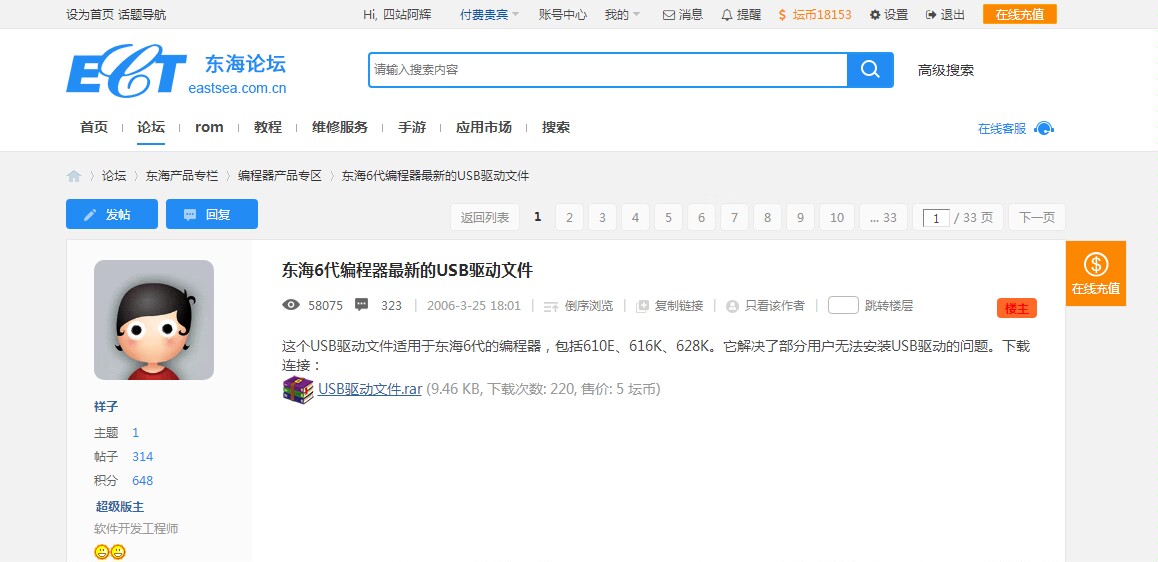The width and height of the screenshot is (1158, 562).
Task: Click the eye views icon
Action: 291,305
